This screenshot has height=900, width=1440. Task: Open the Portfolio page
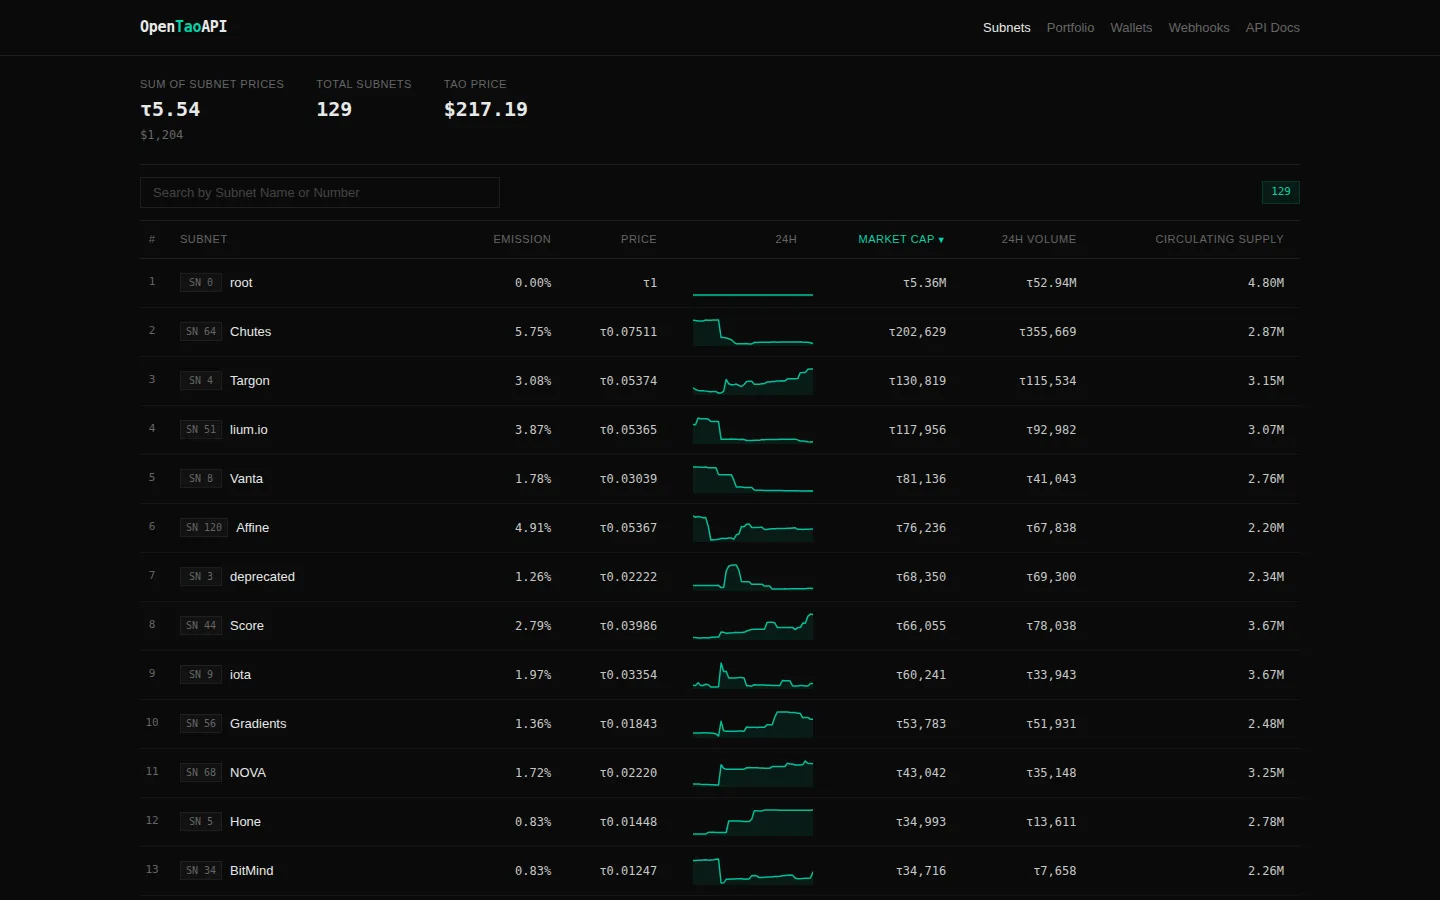point(1070,28)
